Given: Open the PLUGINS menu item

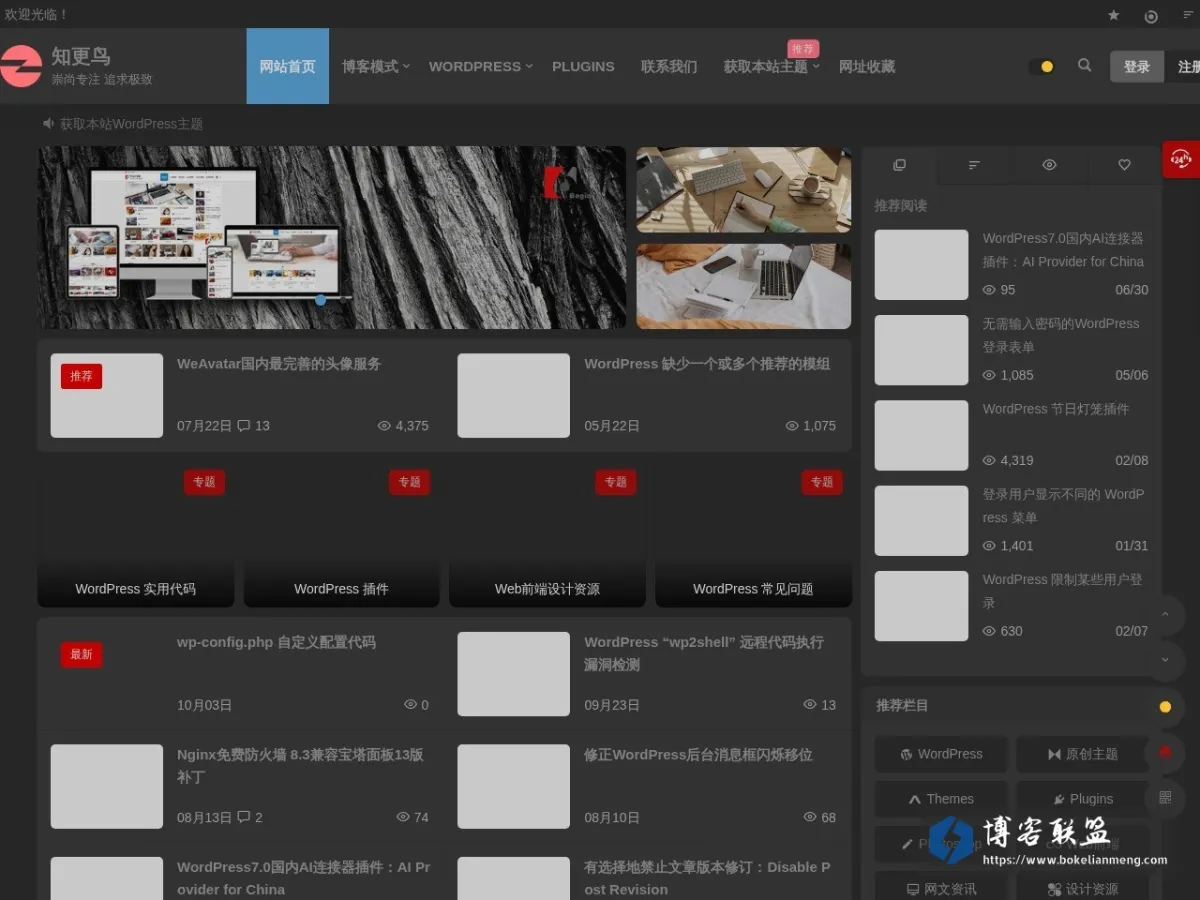Looking at the screenshot, I should click(x=583, y=66).
